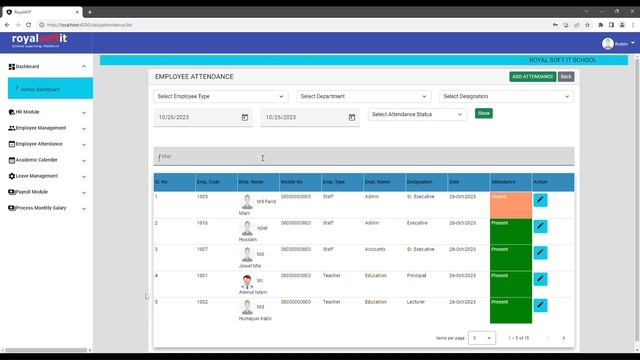
Task: Click Mr. Aminul Islam's avatar photo
Action: point(247,281)
